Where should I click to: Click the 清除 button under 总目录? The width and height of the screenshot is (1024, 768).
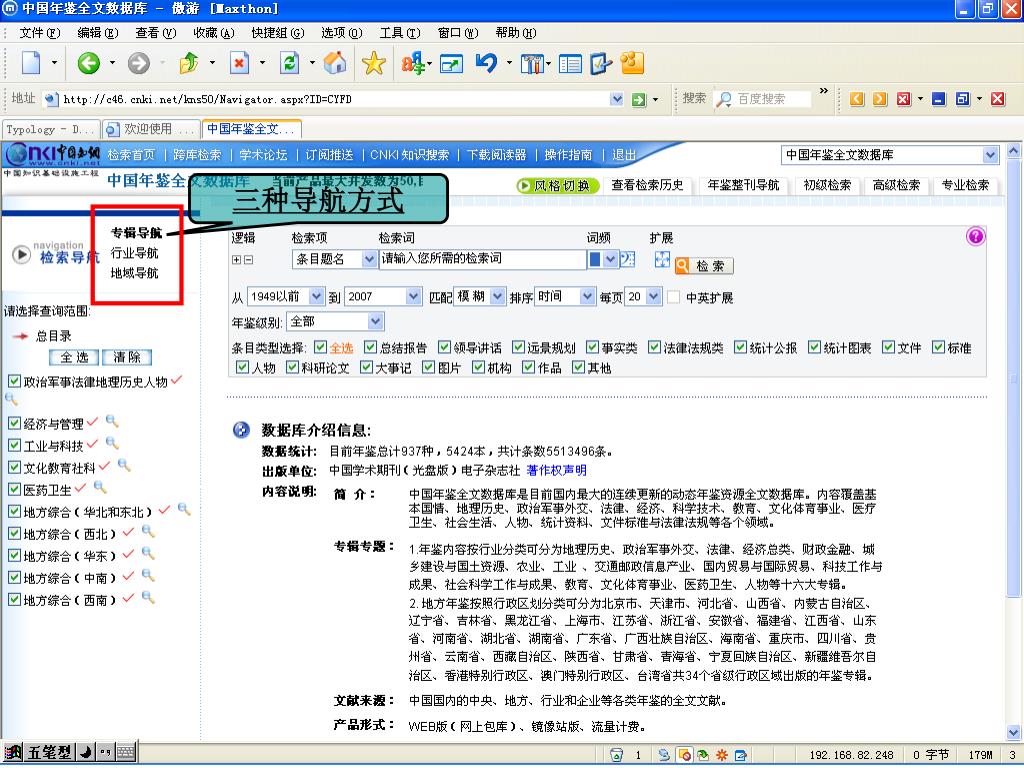[127, 357]
